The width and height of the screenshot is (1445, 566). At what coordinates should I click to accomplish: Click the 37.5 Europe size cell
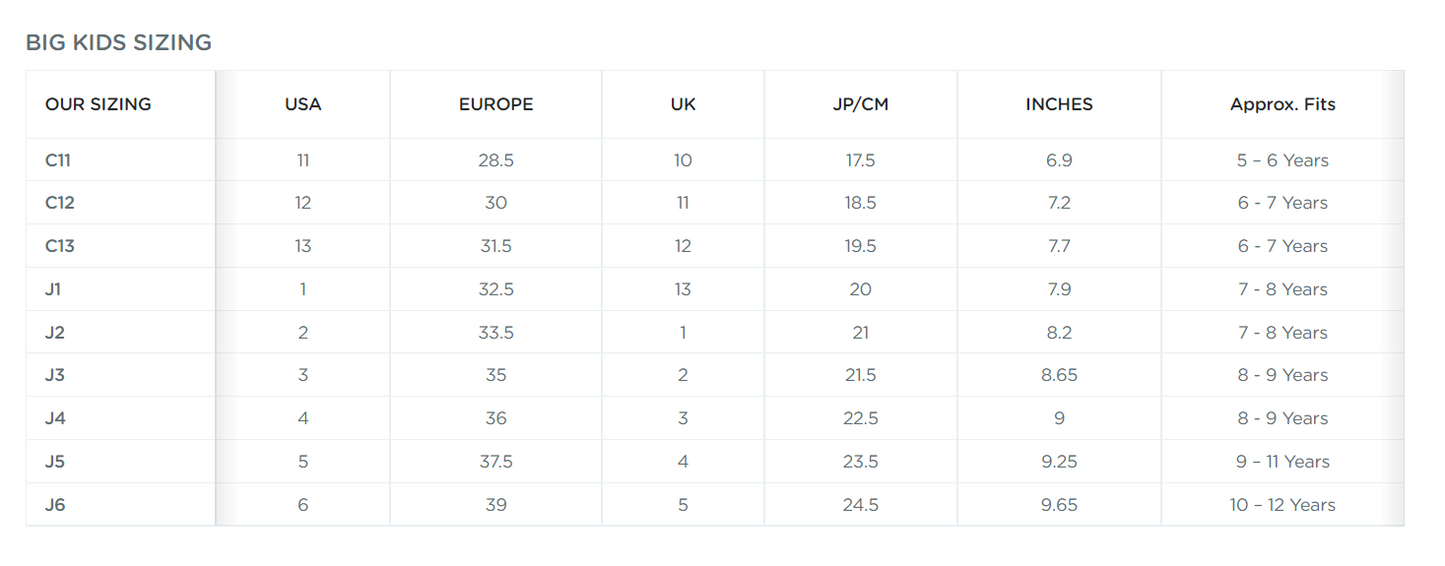click(x=496, y=462)
